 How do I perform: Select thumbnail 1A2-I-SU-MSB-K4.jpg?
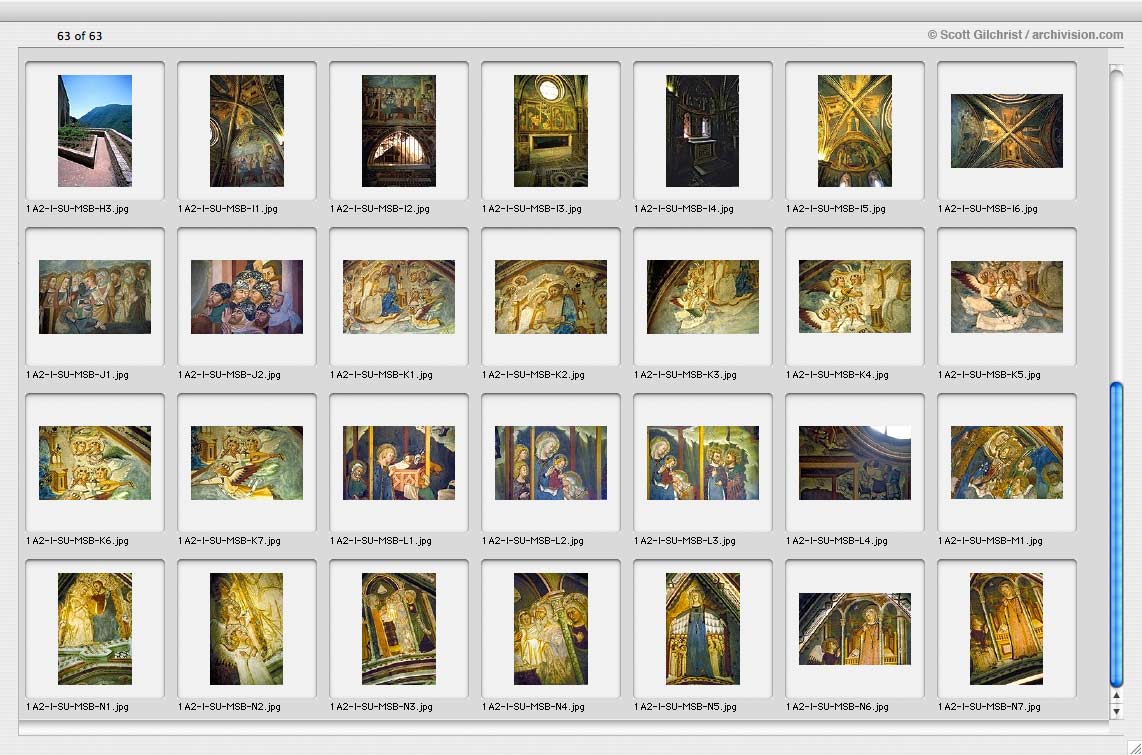click(854, 296)
